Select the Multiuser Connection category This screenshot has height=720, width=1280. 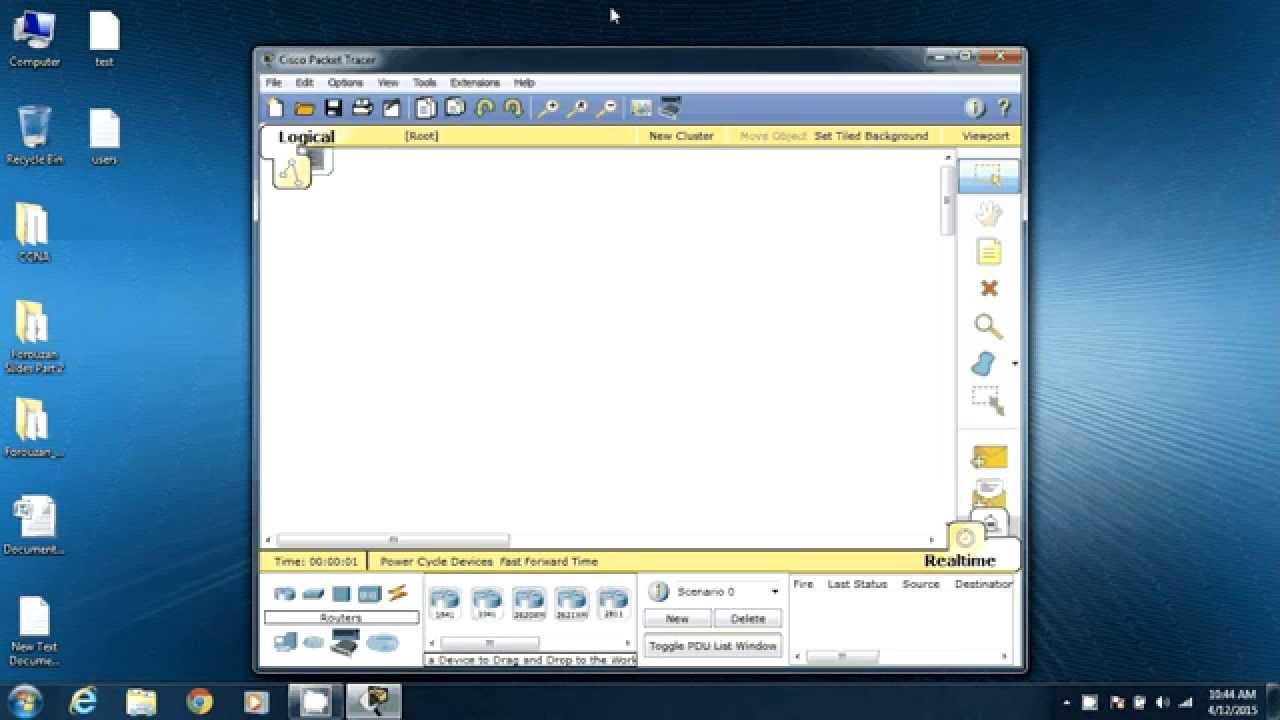pyautogui.click(x=382, y=643)
